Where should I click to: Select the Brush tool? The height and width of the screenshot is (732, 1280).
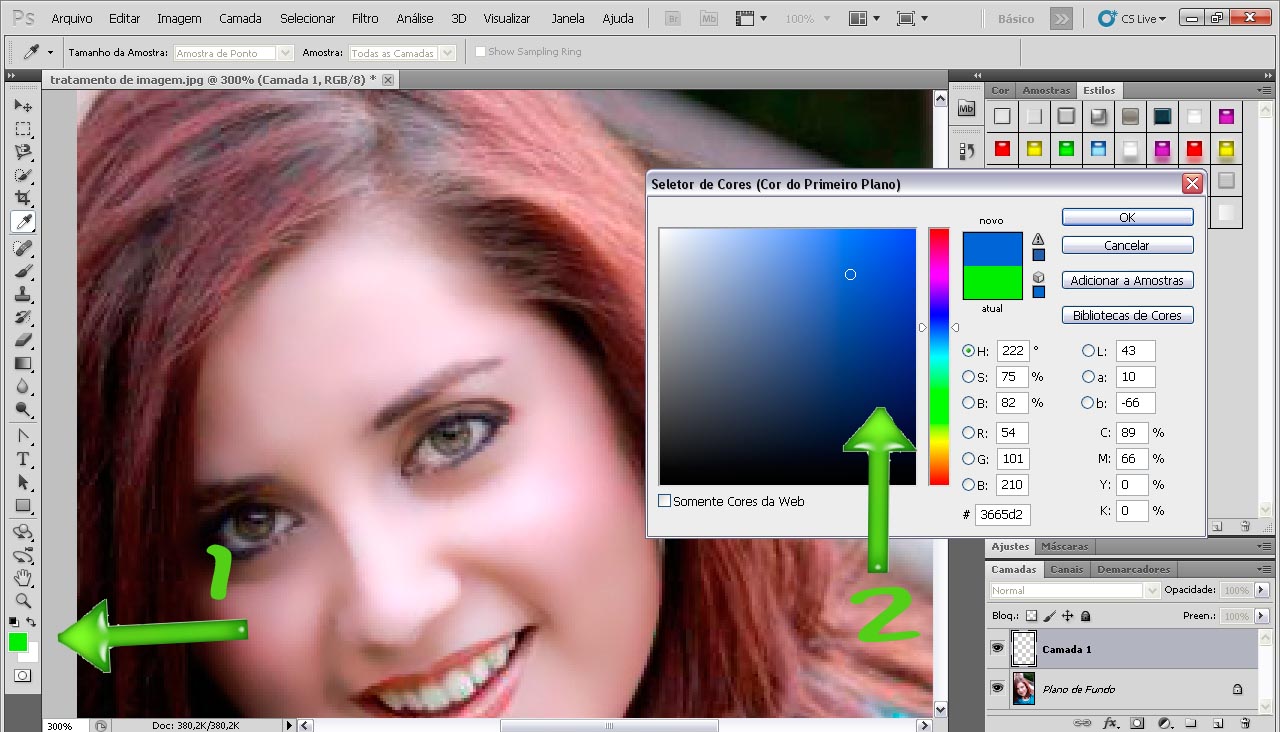[x=23, y=271]
